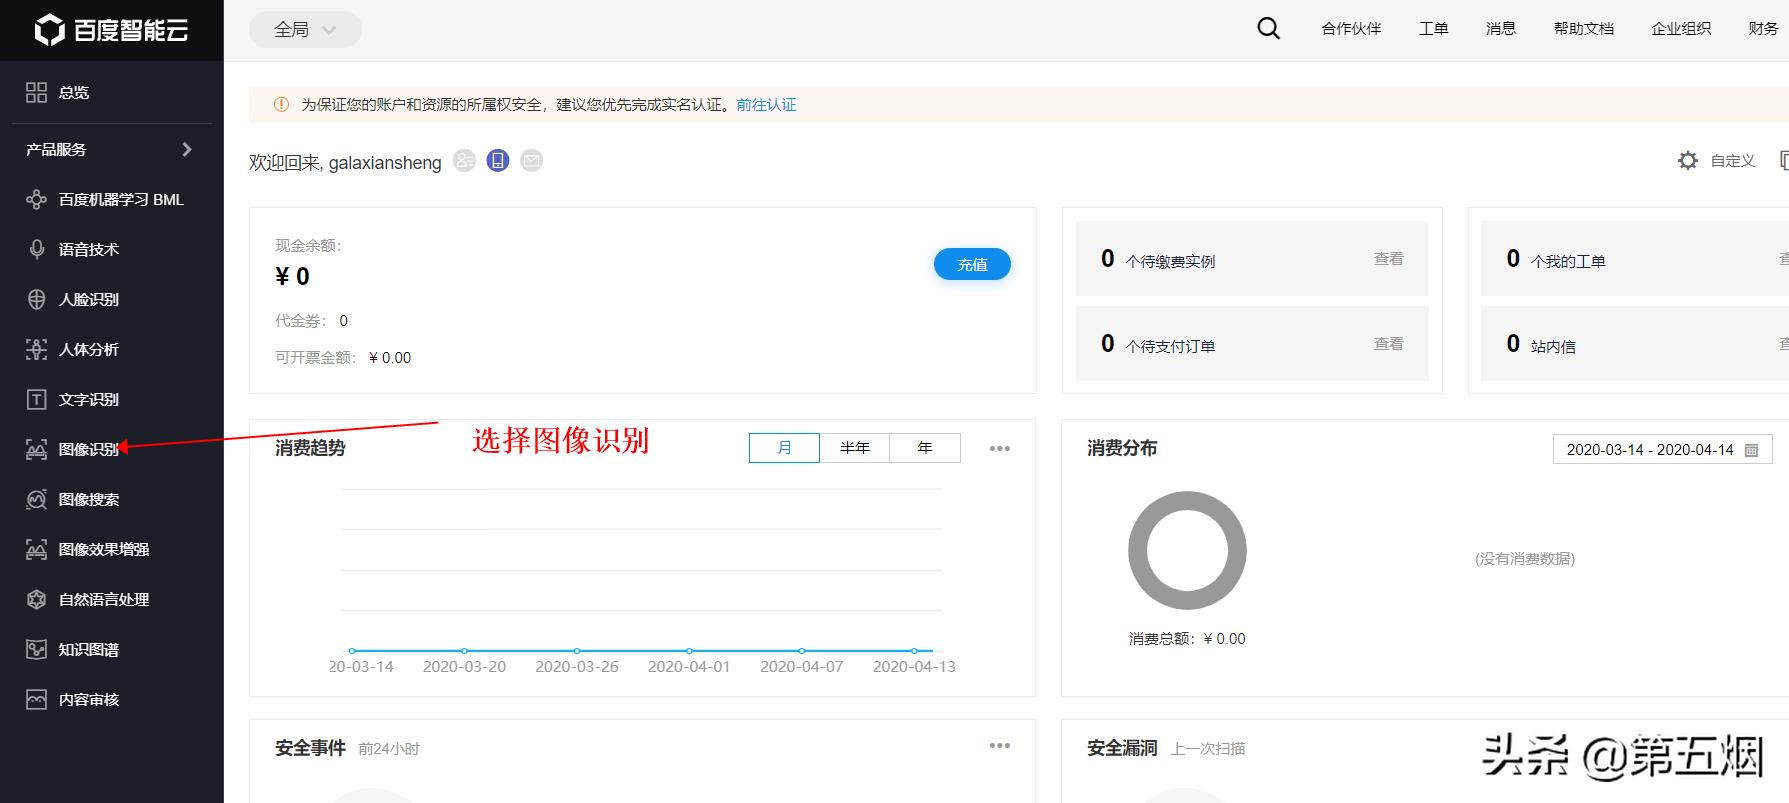Click the 0 个我的工单 card
The height and width of the screenshot is (803, 1789).
(1634, 258)
